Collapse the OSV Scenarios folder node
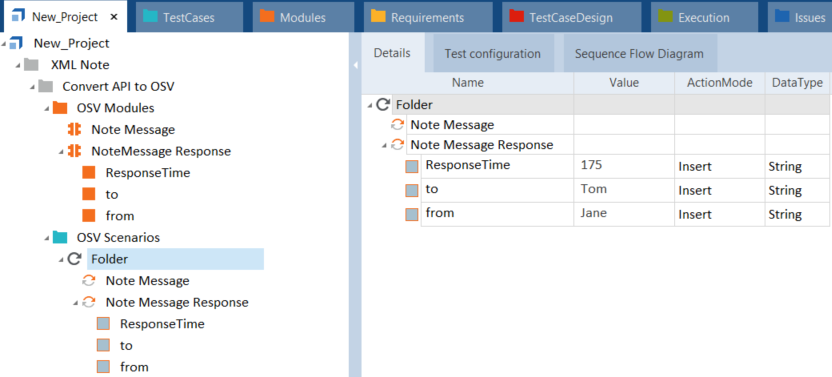The height and width of the screenshot is (377, 832). point(47,238)
